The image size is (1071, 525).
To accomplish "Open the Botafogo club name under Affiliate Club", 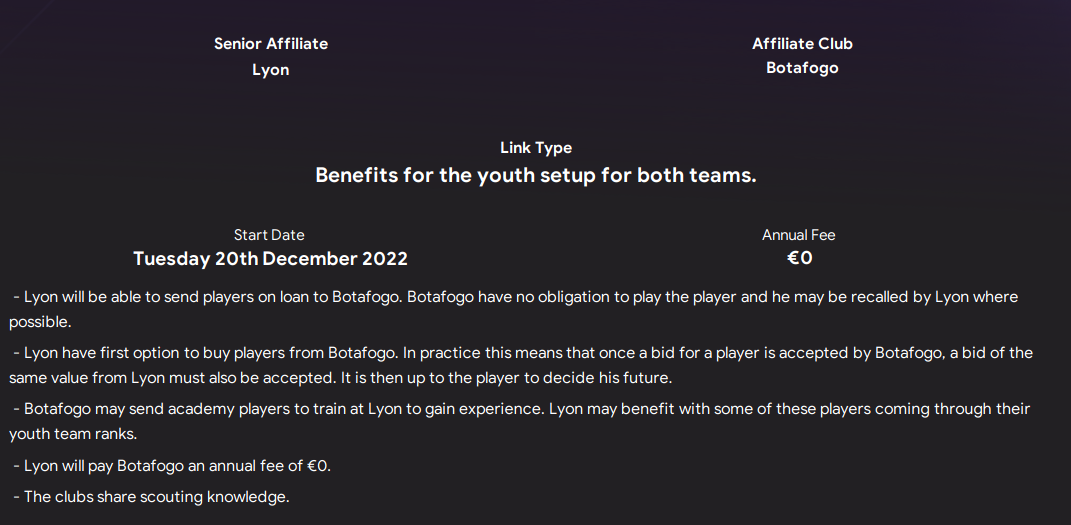I will pos(802,68).
